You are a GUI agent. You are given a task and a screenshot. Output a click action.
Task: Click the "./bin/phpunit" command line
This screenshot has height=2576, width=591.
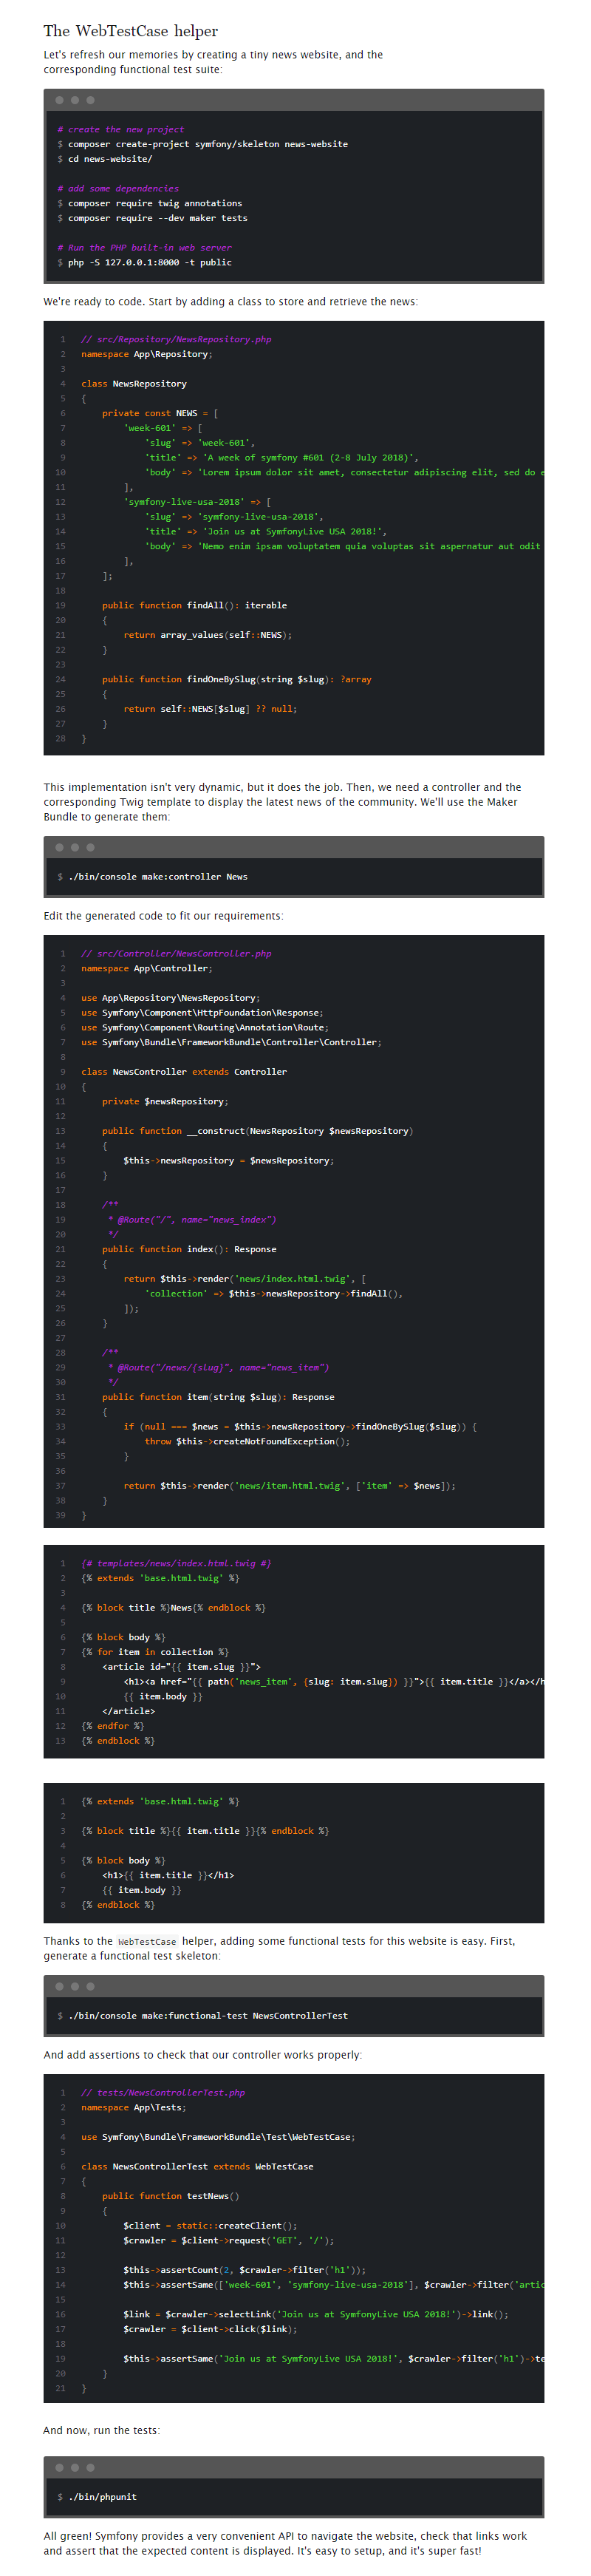point(102,2496)
